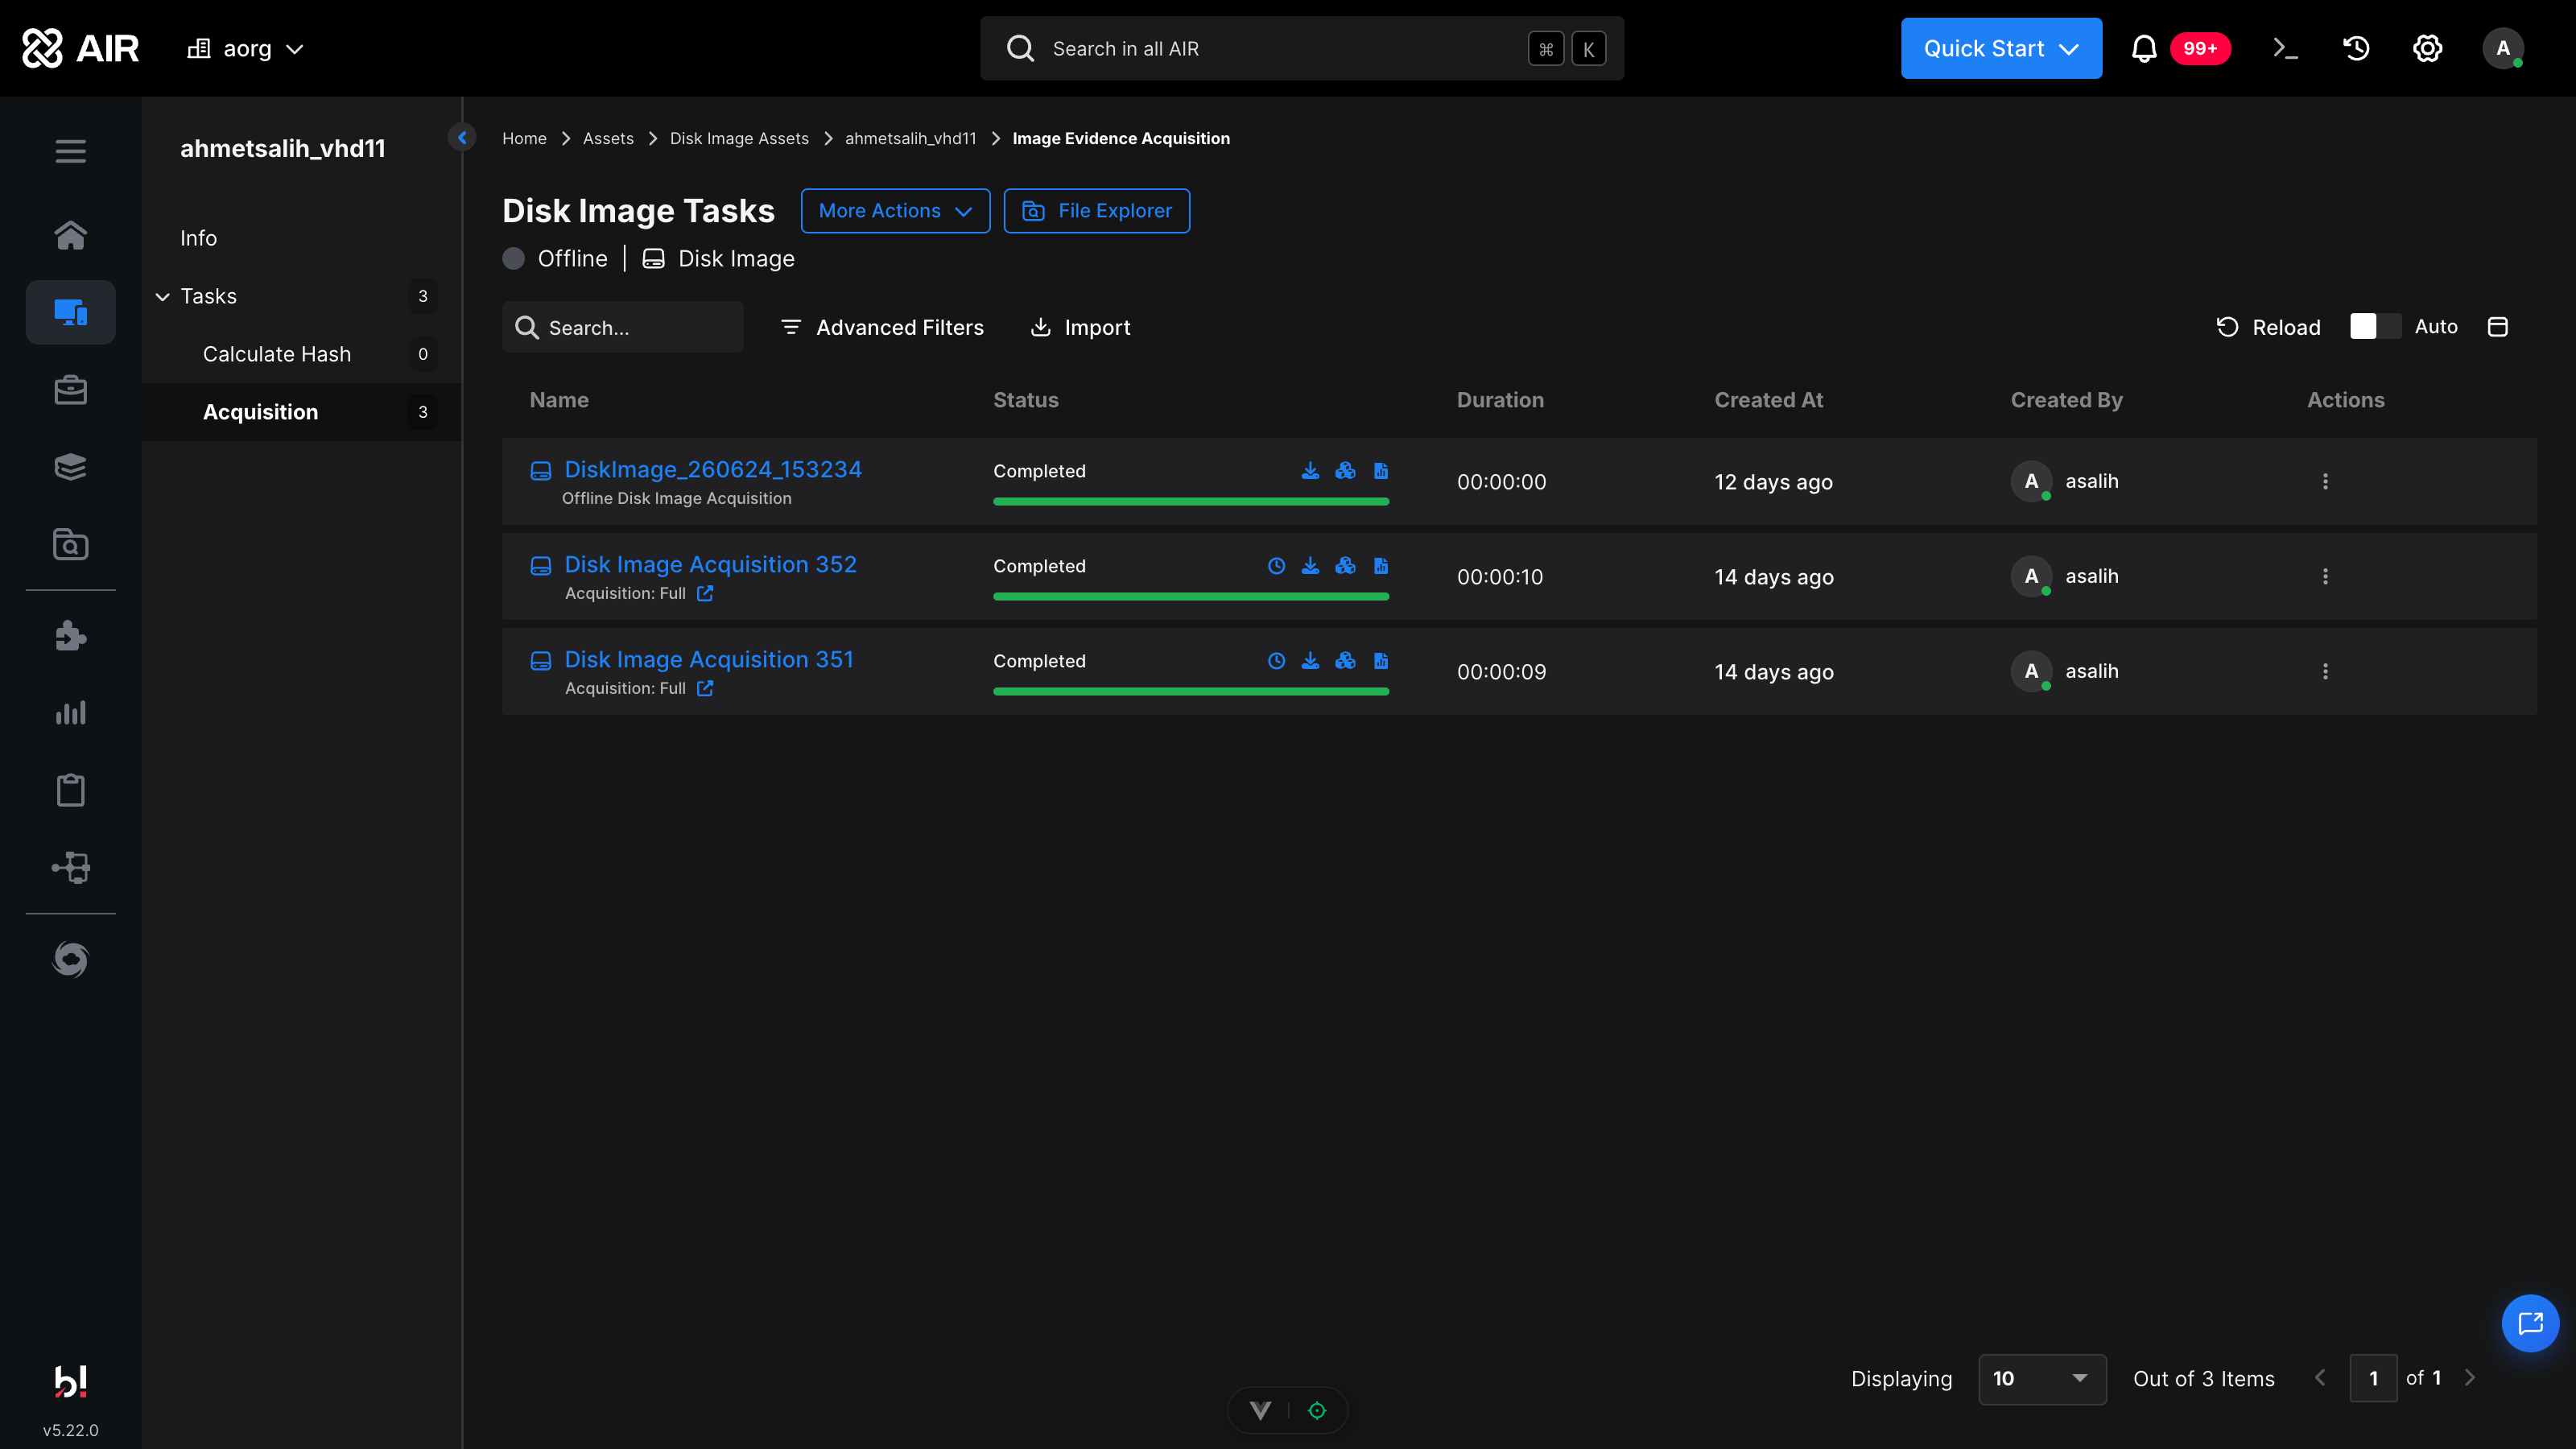Click the cubes icon for DiskImage_260624_153234

coord(1346,471)
